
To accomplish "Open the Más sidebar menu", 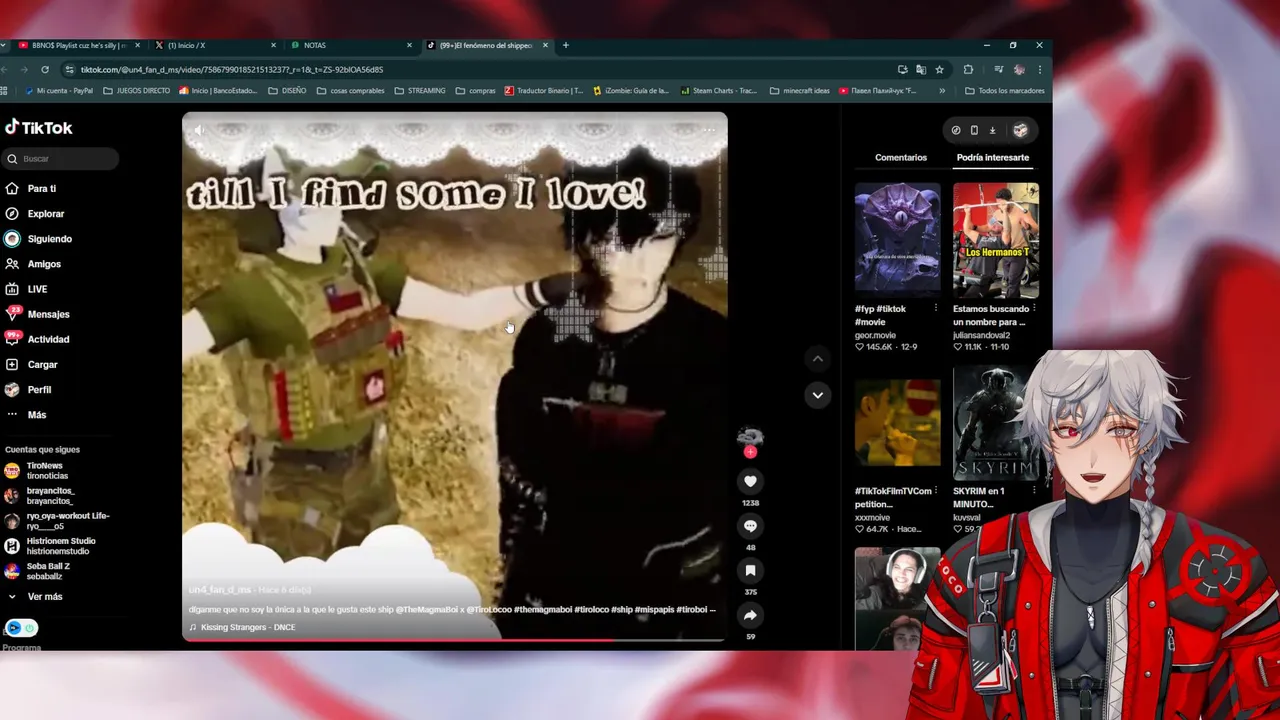I will [x=25, y=415].
